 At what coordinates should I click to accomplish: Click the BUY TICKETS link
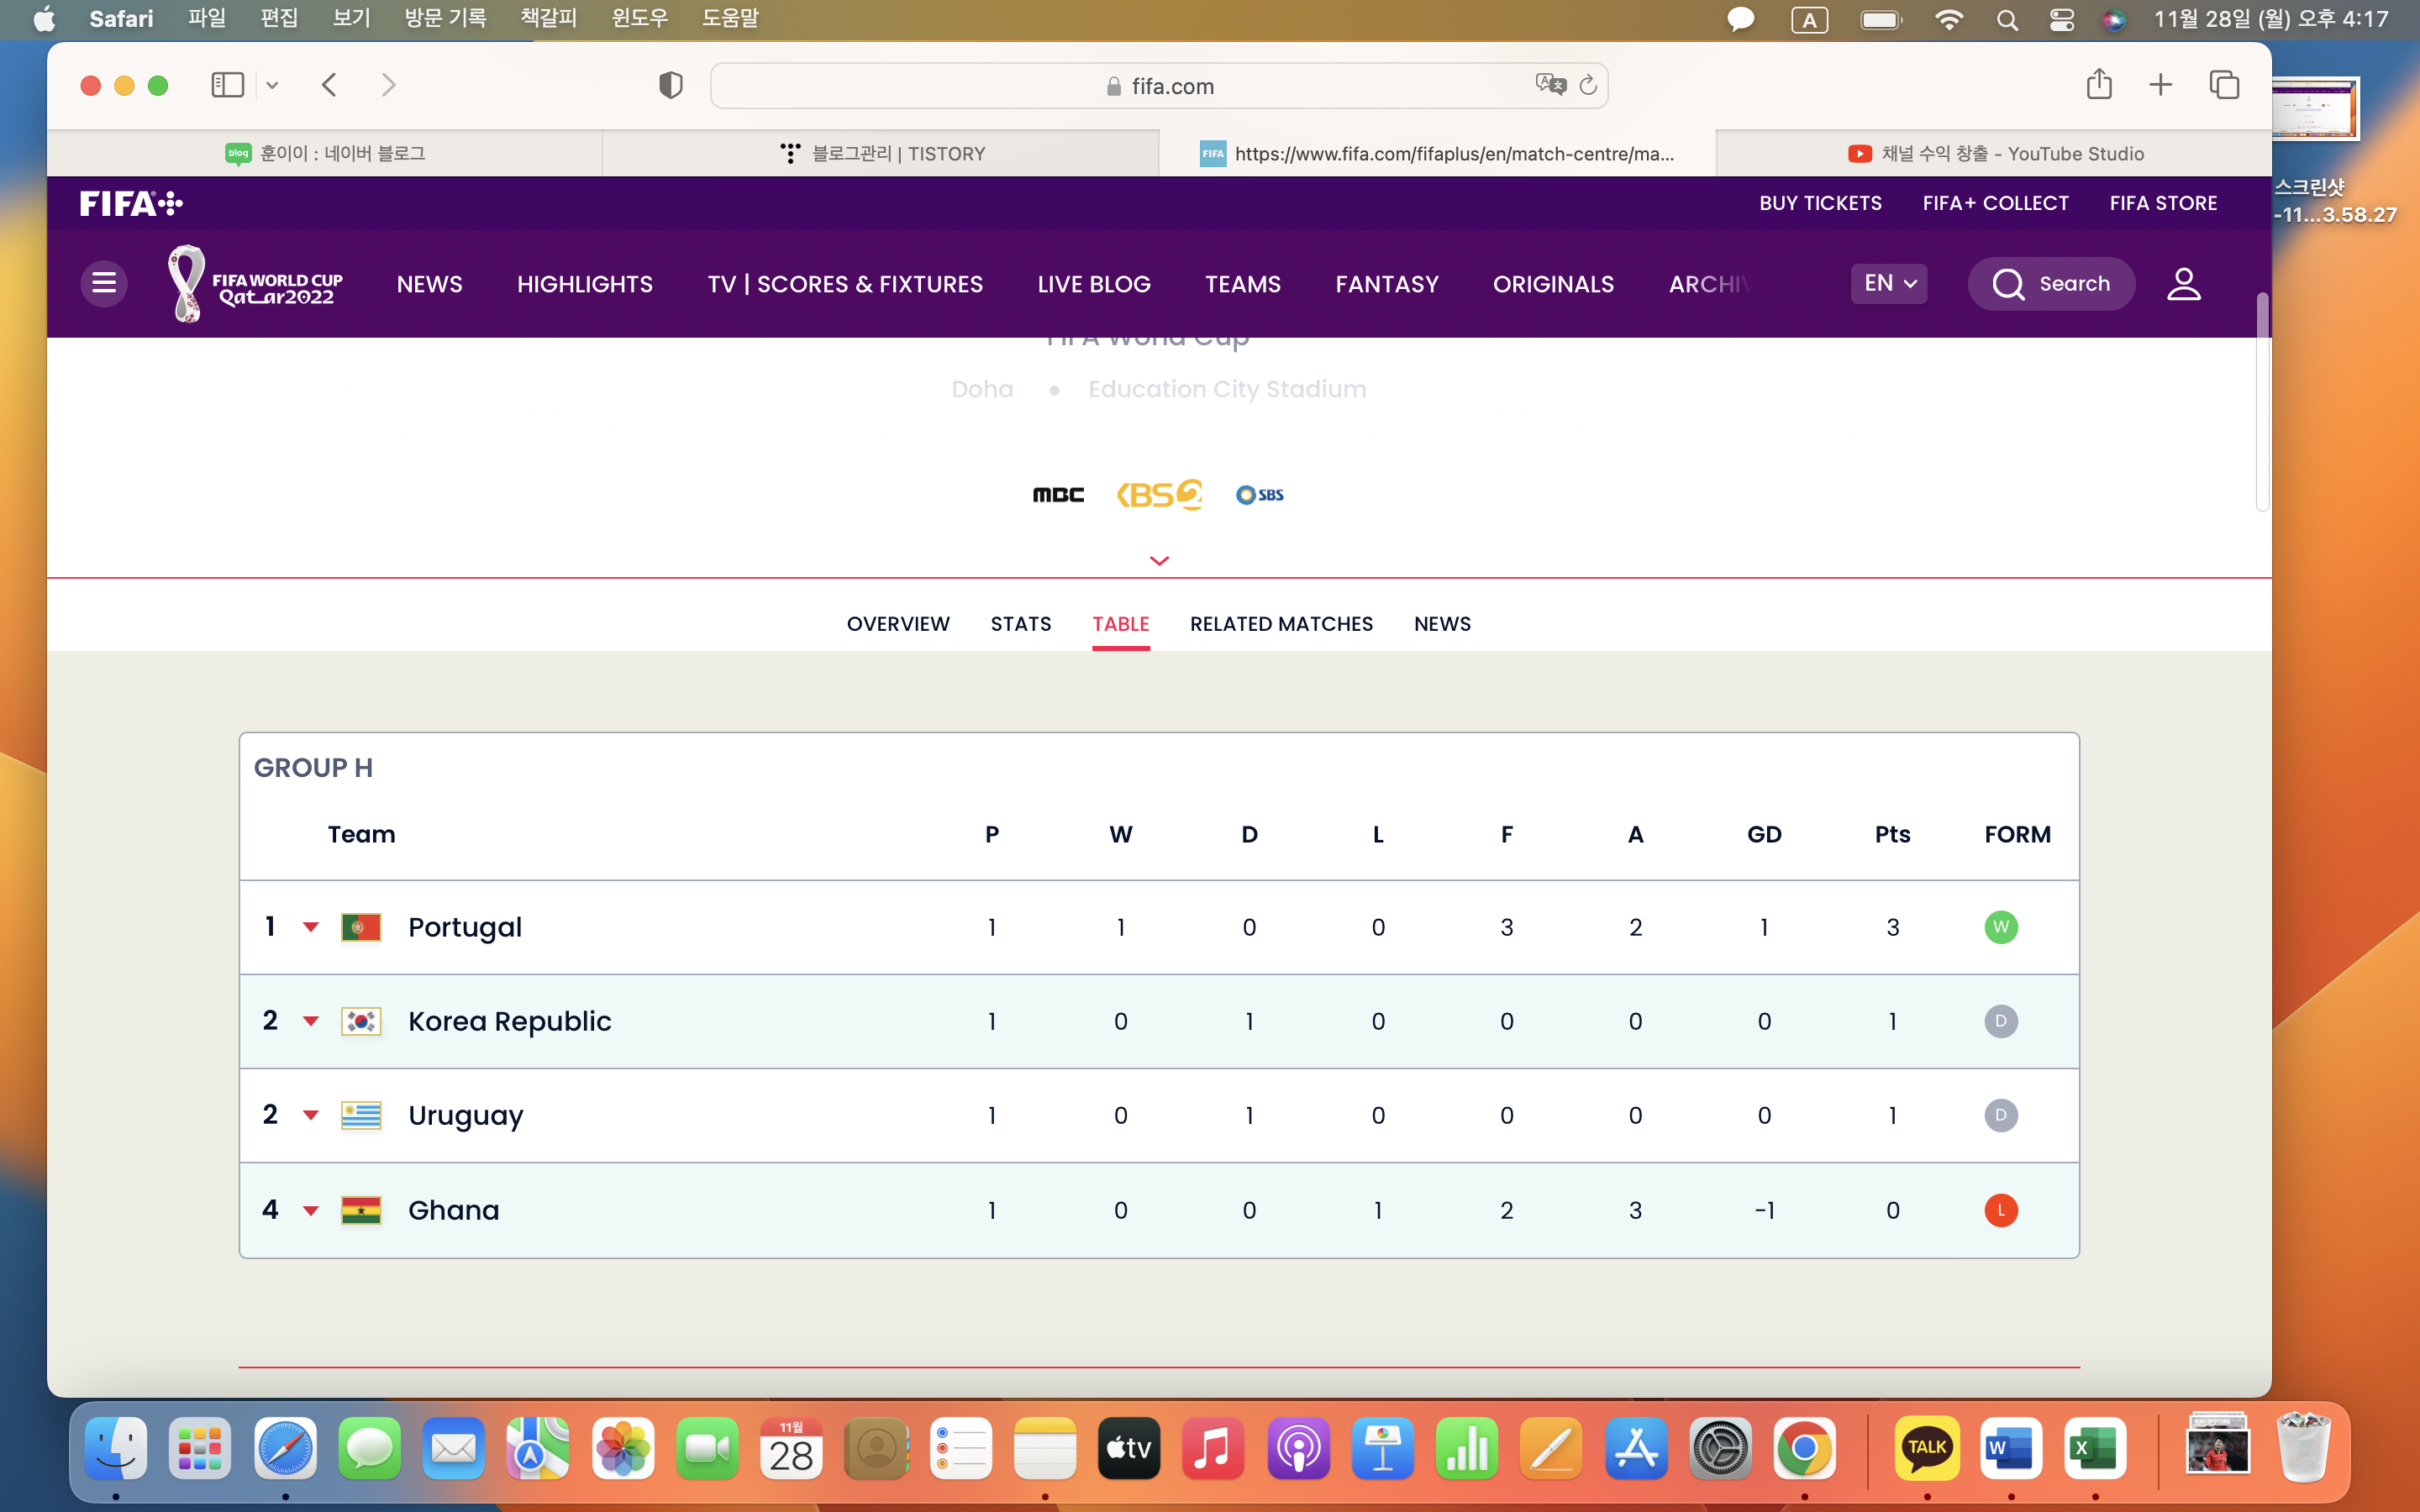coord(1820,203)
